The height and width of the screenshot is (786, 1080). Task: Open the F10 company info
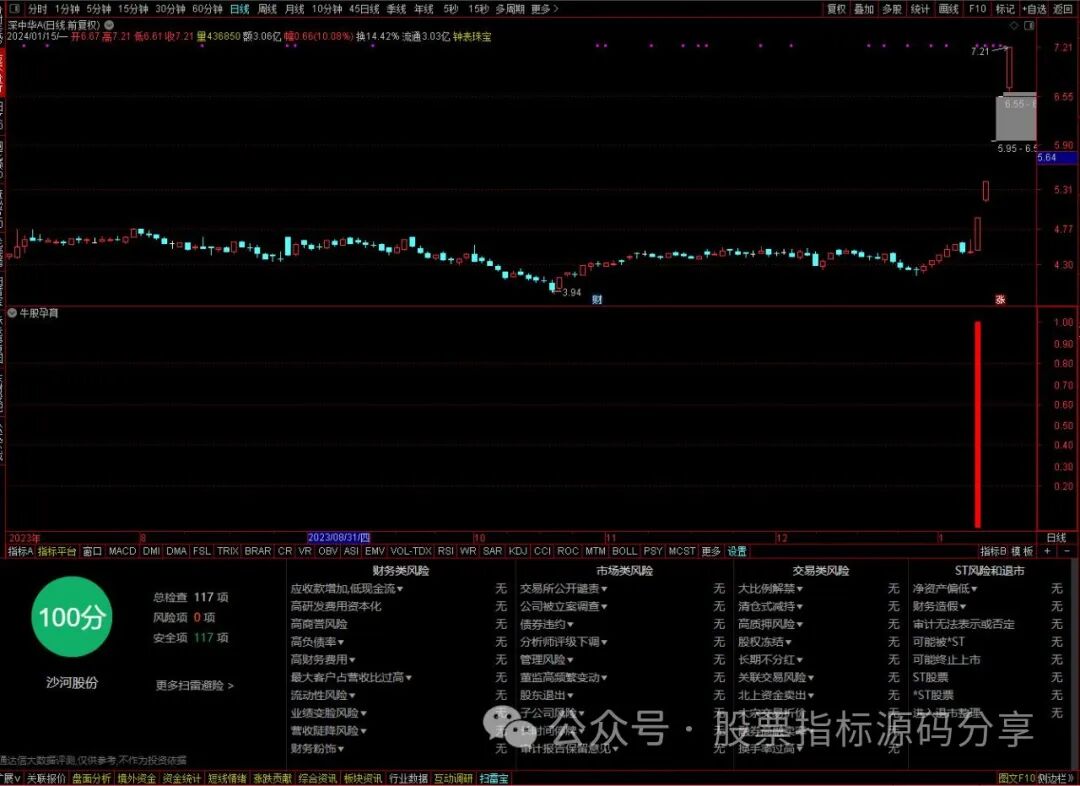point(977,9)
